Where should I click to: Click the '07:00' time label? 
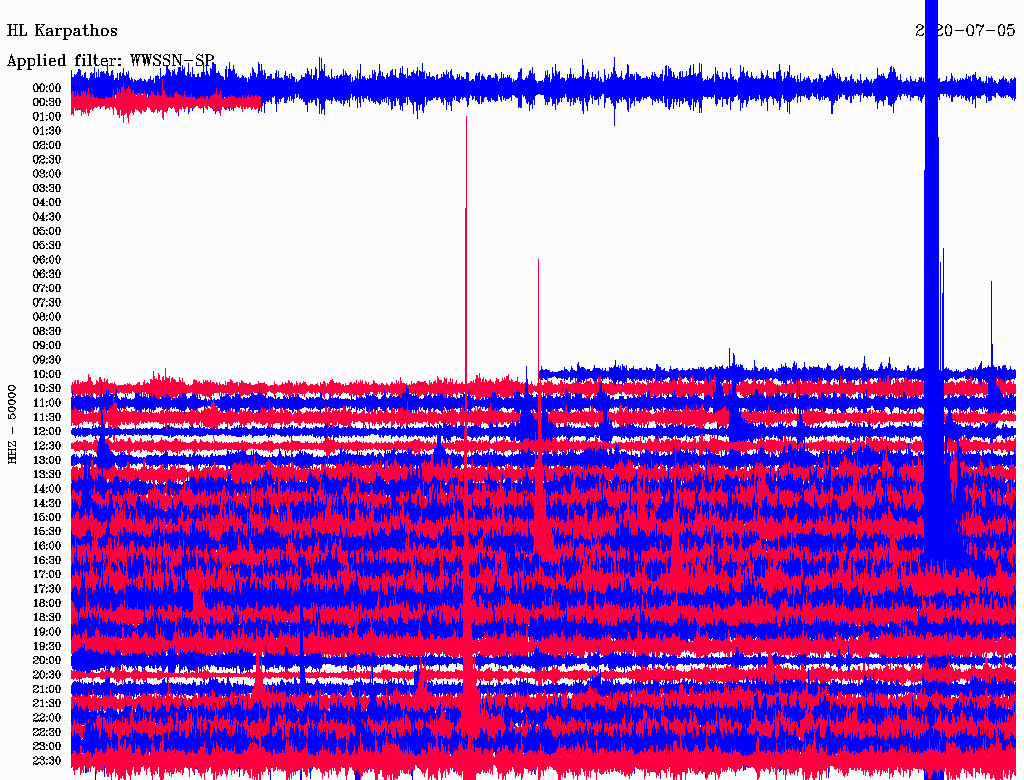[47, 288]
